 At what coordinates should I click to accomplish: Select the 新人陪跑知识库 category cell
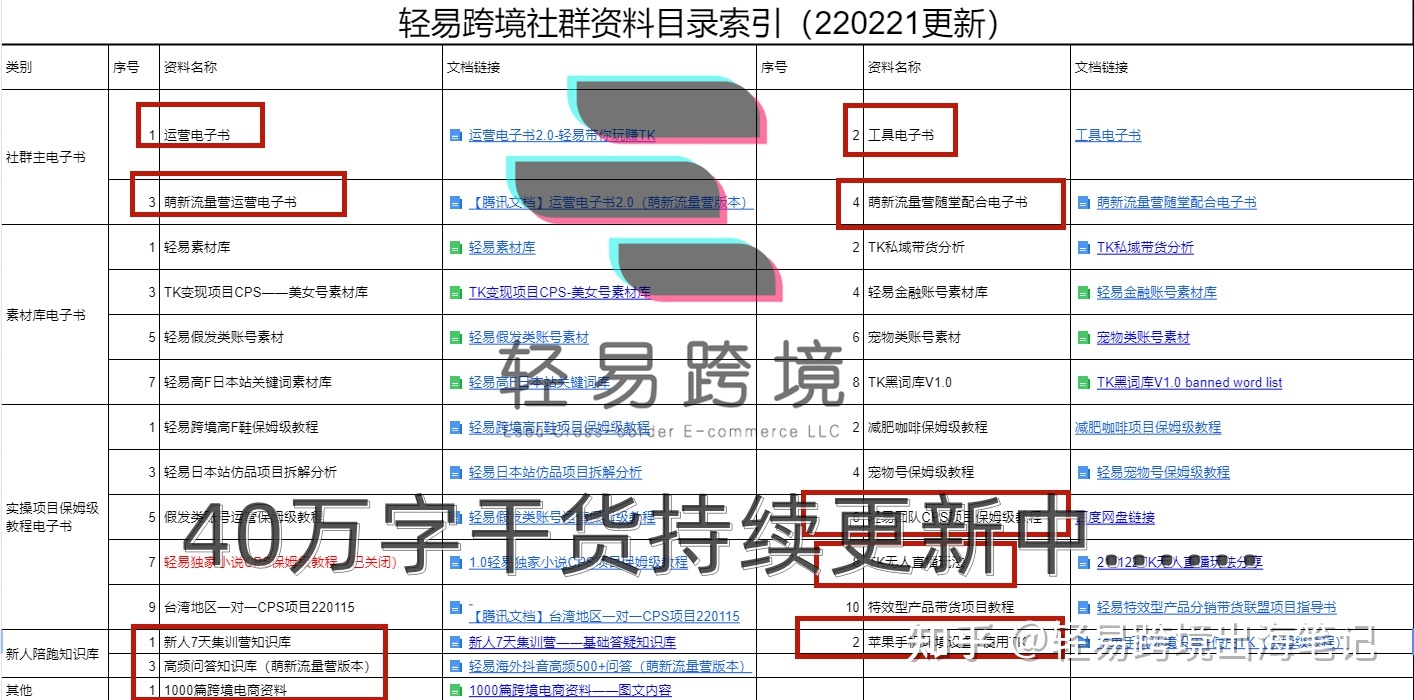point(50,655)
